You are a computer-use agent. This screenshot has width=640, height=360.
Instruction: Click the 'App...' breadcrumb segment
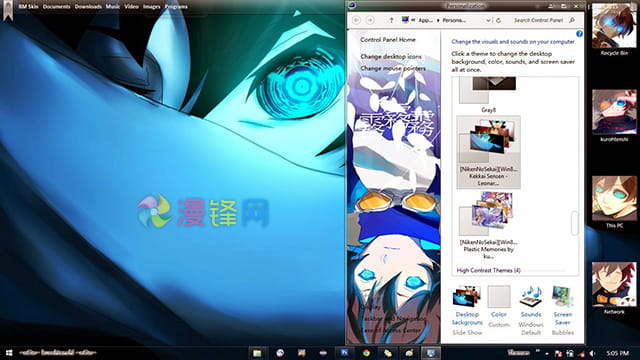426,20
